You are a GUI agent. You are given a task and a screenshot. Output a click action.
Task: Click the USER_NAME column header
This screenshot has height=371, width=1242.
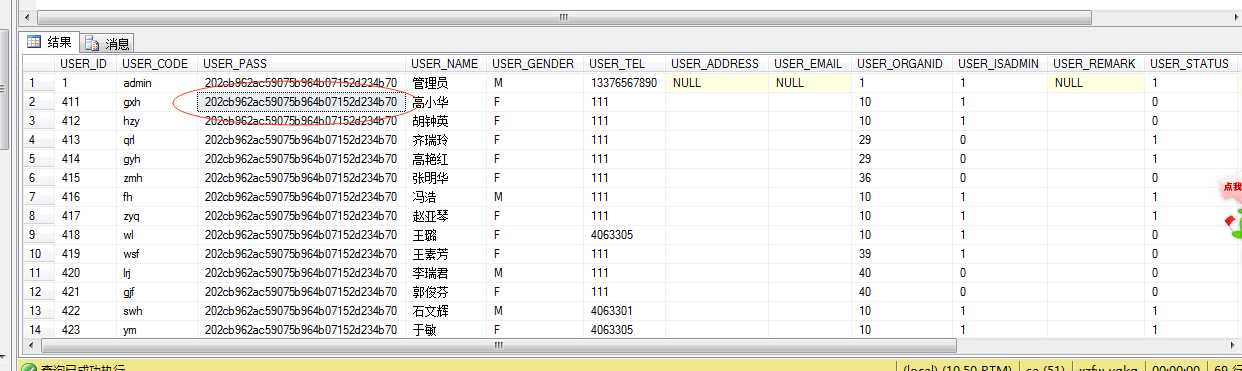tap(447, 63)
